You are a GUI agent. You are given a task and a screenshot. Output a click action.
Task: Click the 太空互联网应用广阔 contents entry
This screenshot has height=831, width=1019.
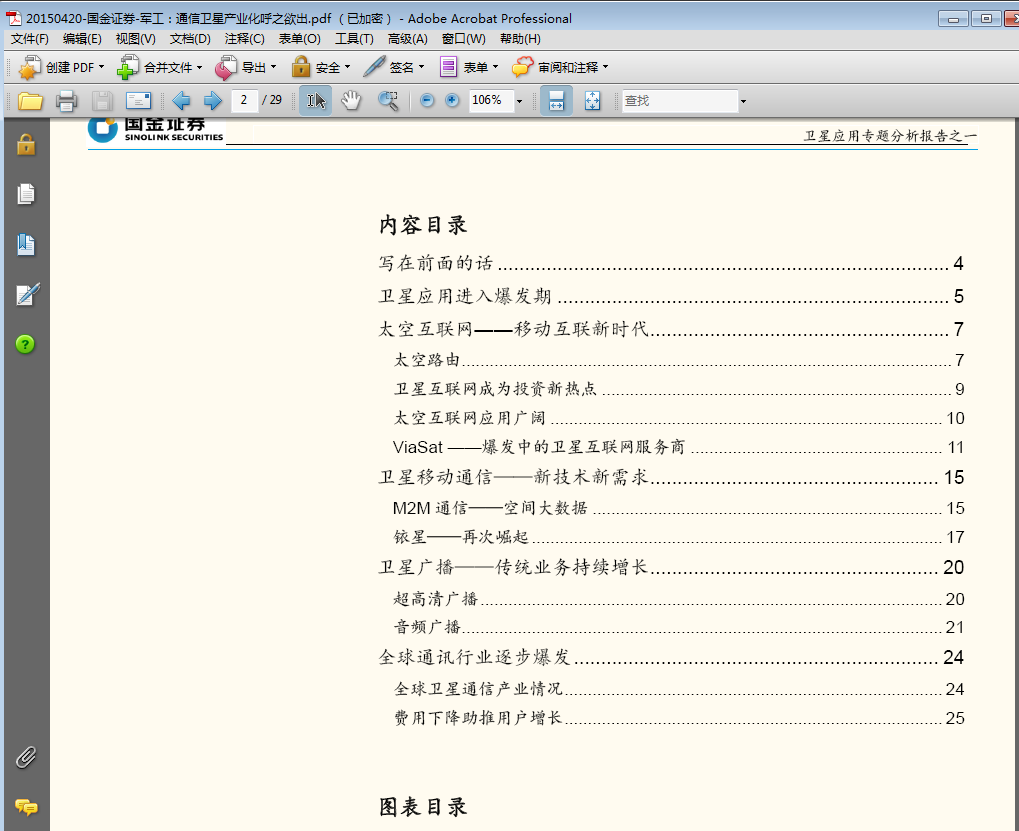678,418
